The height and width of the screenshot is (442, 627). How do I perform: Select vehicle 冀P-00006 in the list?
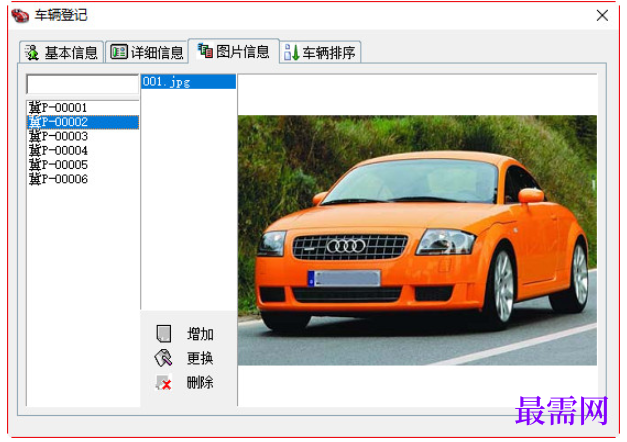point(83,179)
